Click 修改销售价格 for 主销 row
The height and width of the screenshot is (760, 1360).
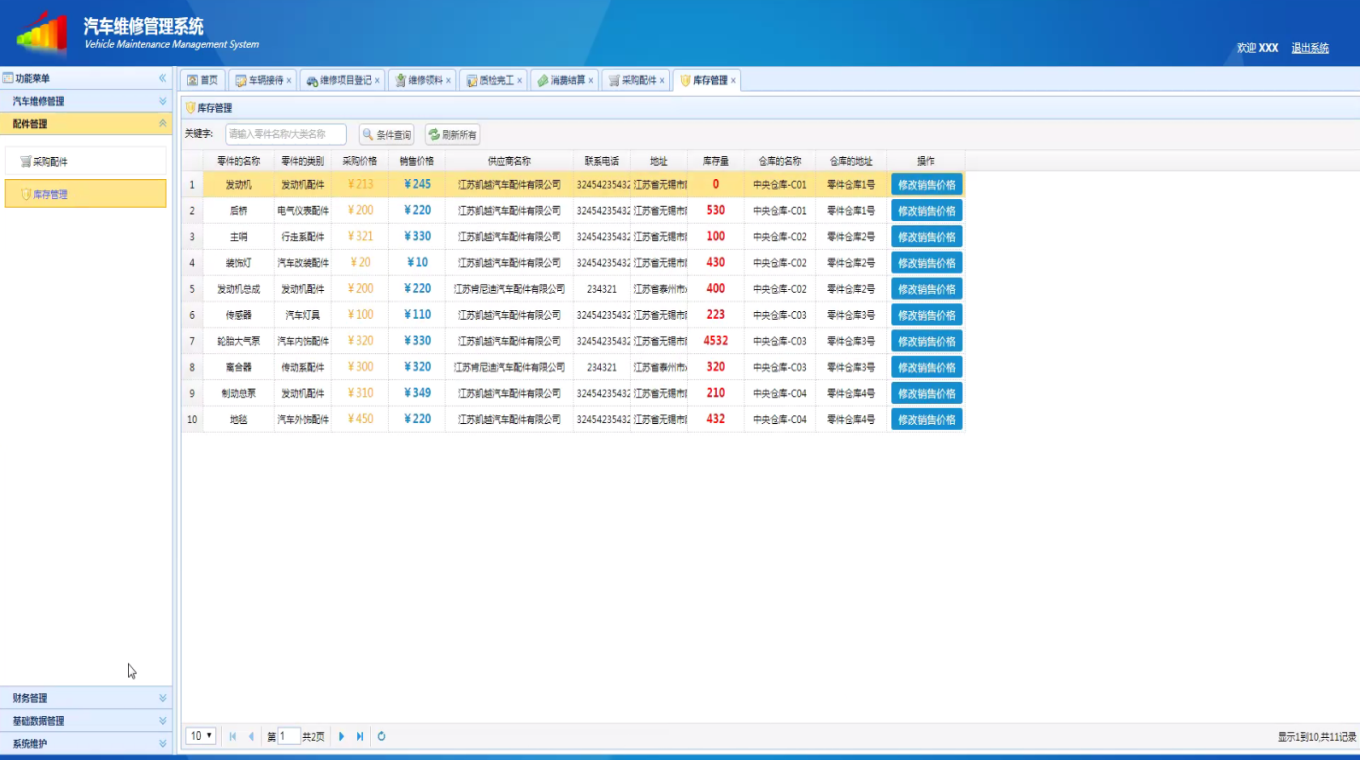[927, 237]
